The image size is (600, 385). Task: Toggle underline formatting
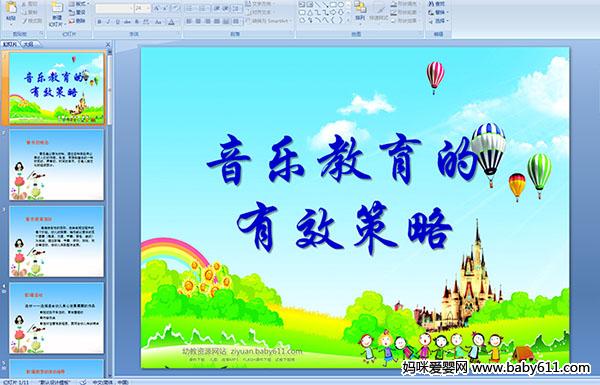point(117,22)
